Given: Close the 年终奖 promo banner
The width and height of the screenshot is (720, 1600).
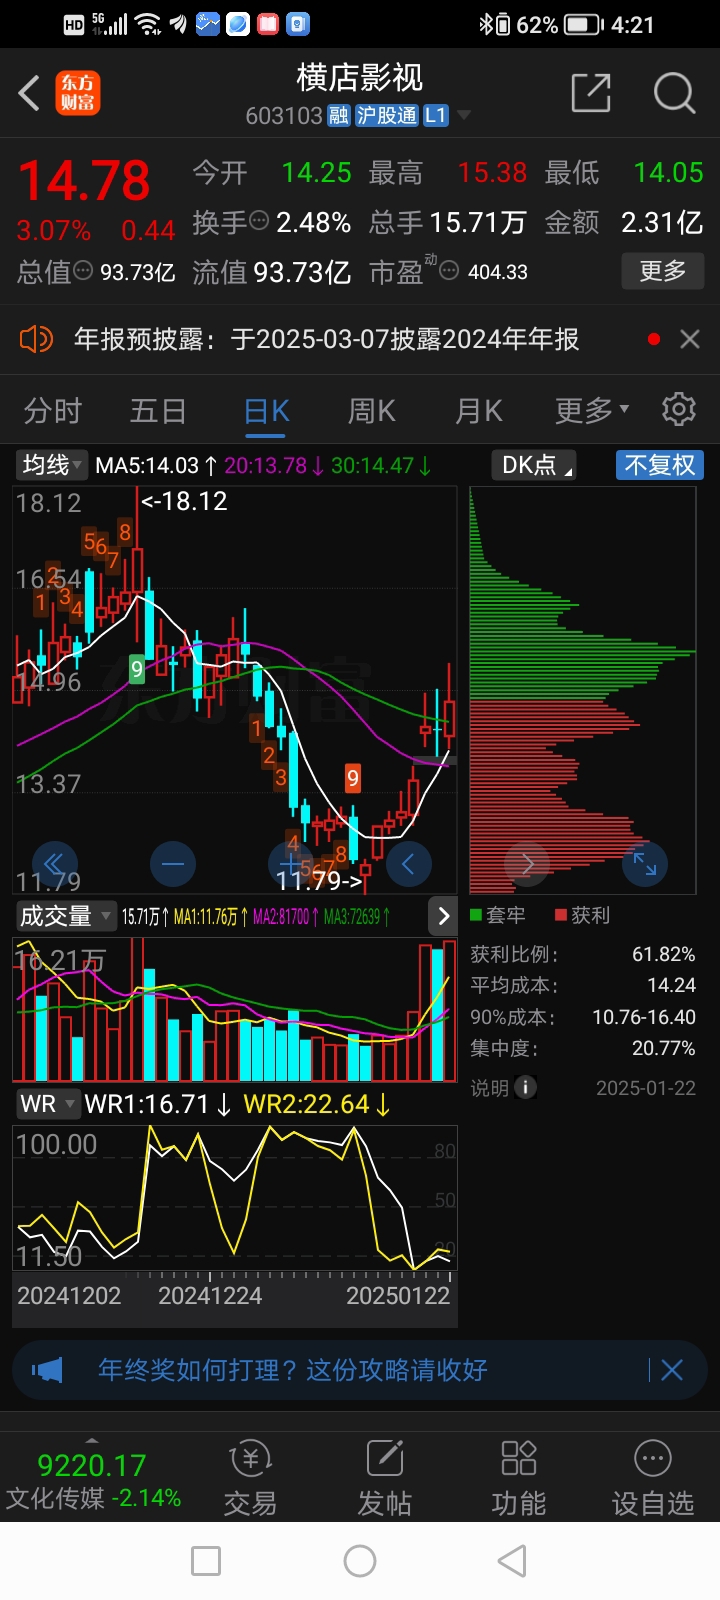Looking at the screenshot, I should [672, 1370].
